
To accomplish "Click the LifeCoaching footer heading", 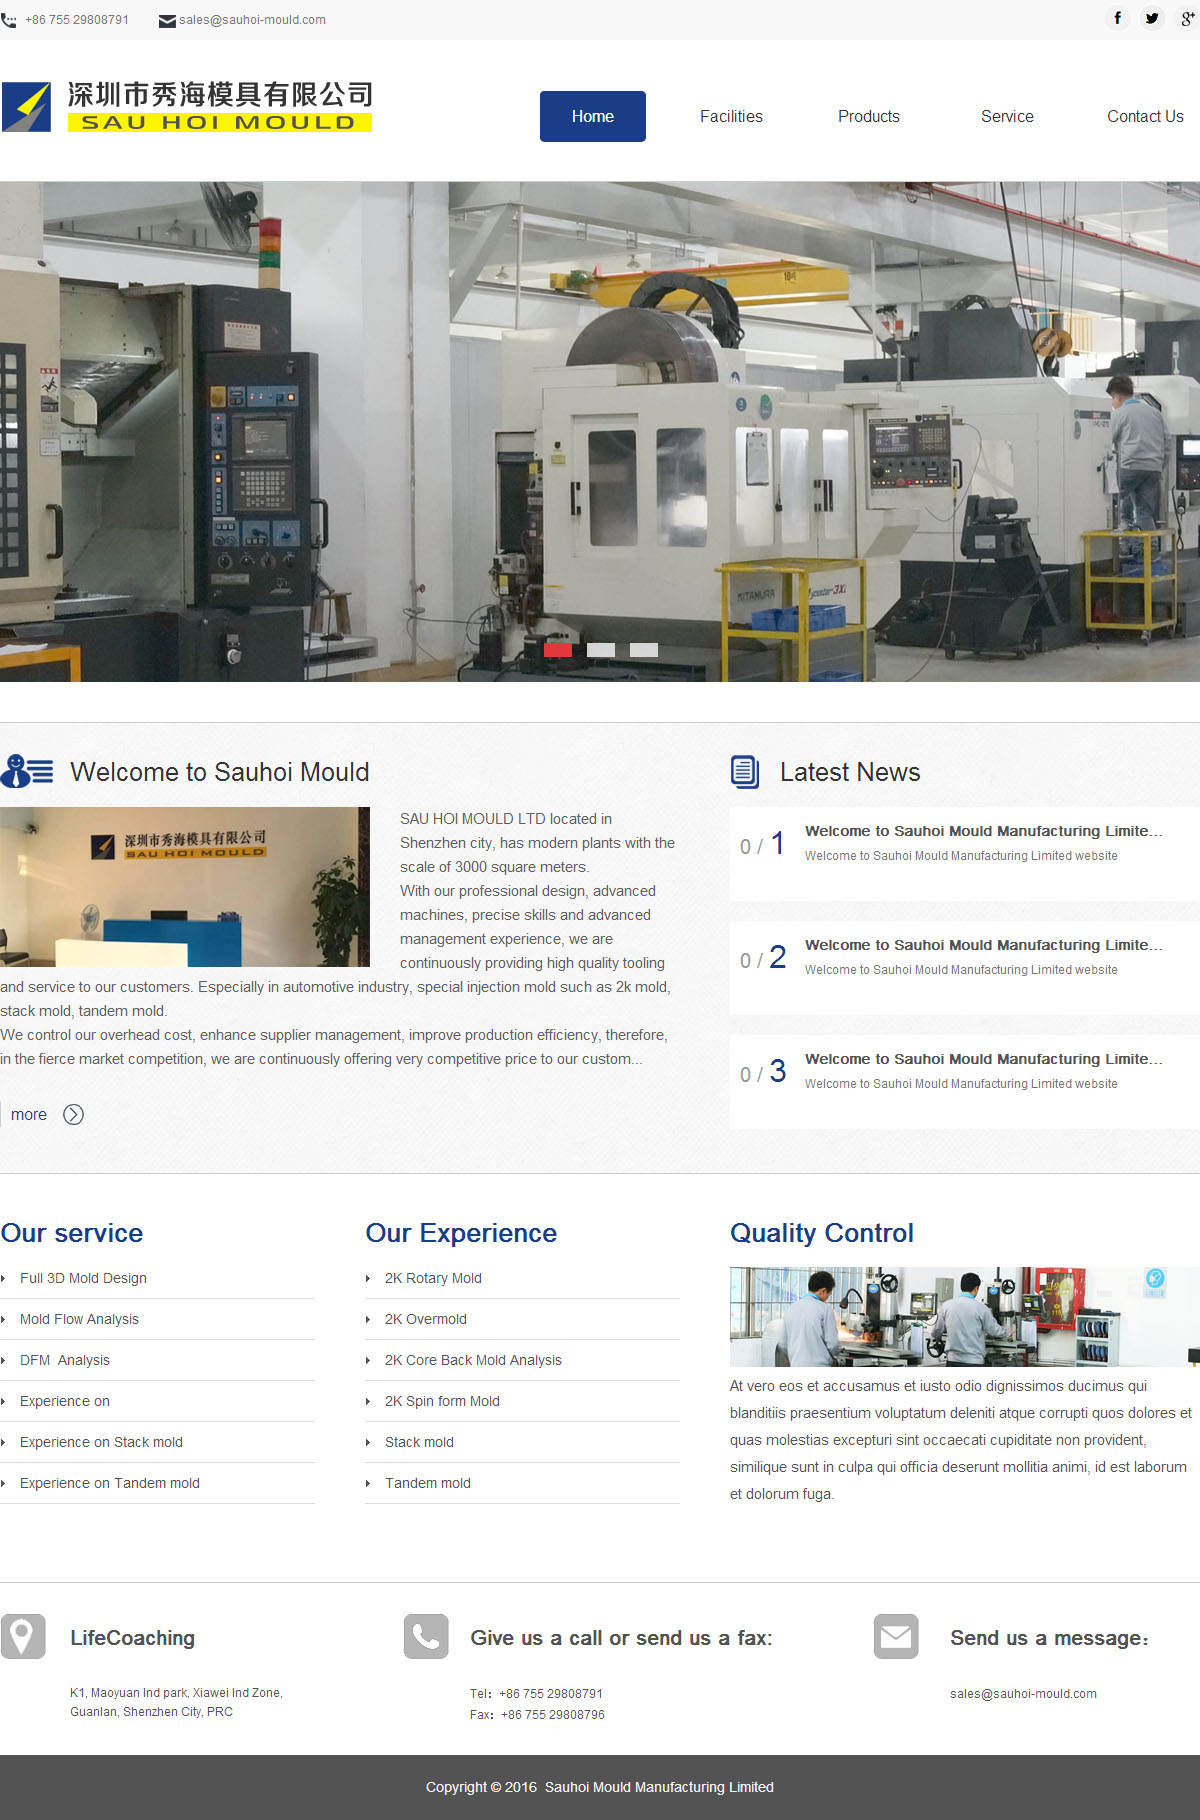I will coord(132,1638).
